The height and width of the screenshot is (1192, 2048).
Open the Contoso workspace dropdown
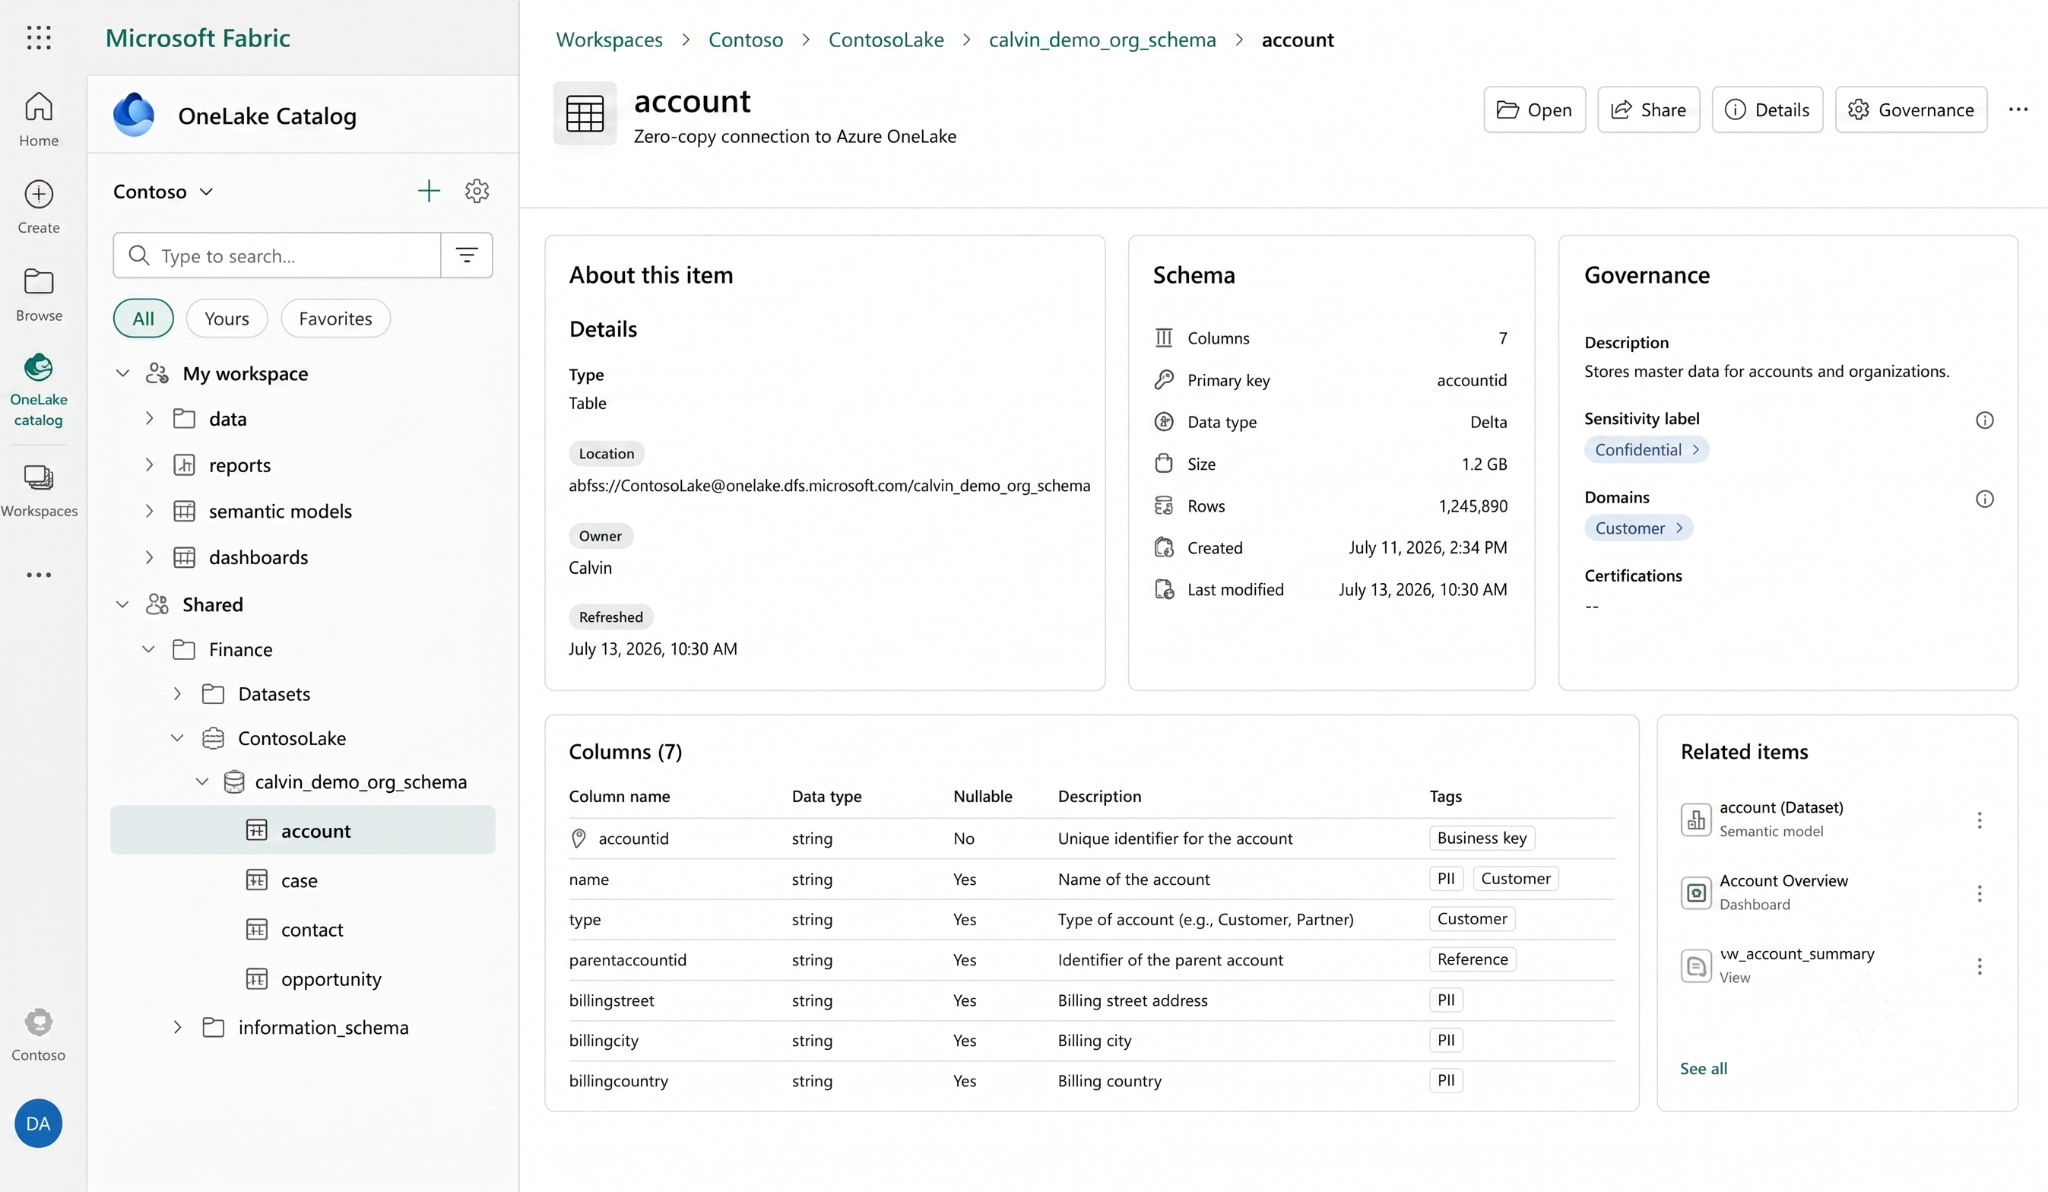pos(163,191)
